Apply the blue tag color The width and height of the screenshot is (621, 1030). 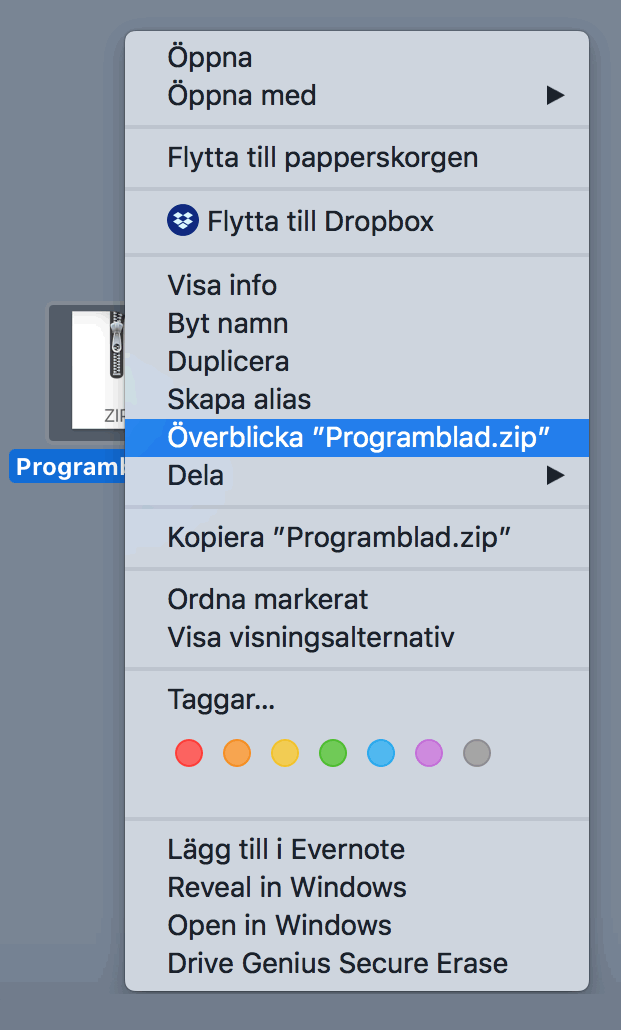[381, 753]
